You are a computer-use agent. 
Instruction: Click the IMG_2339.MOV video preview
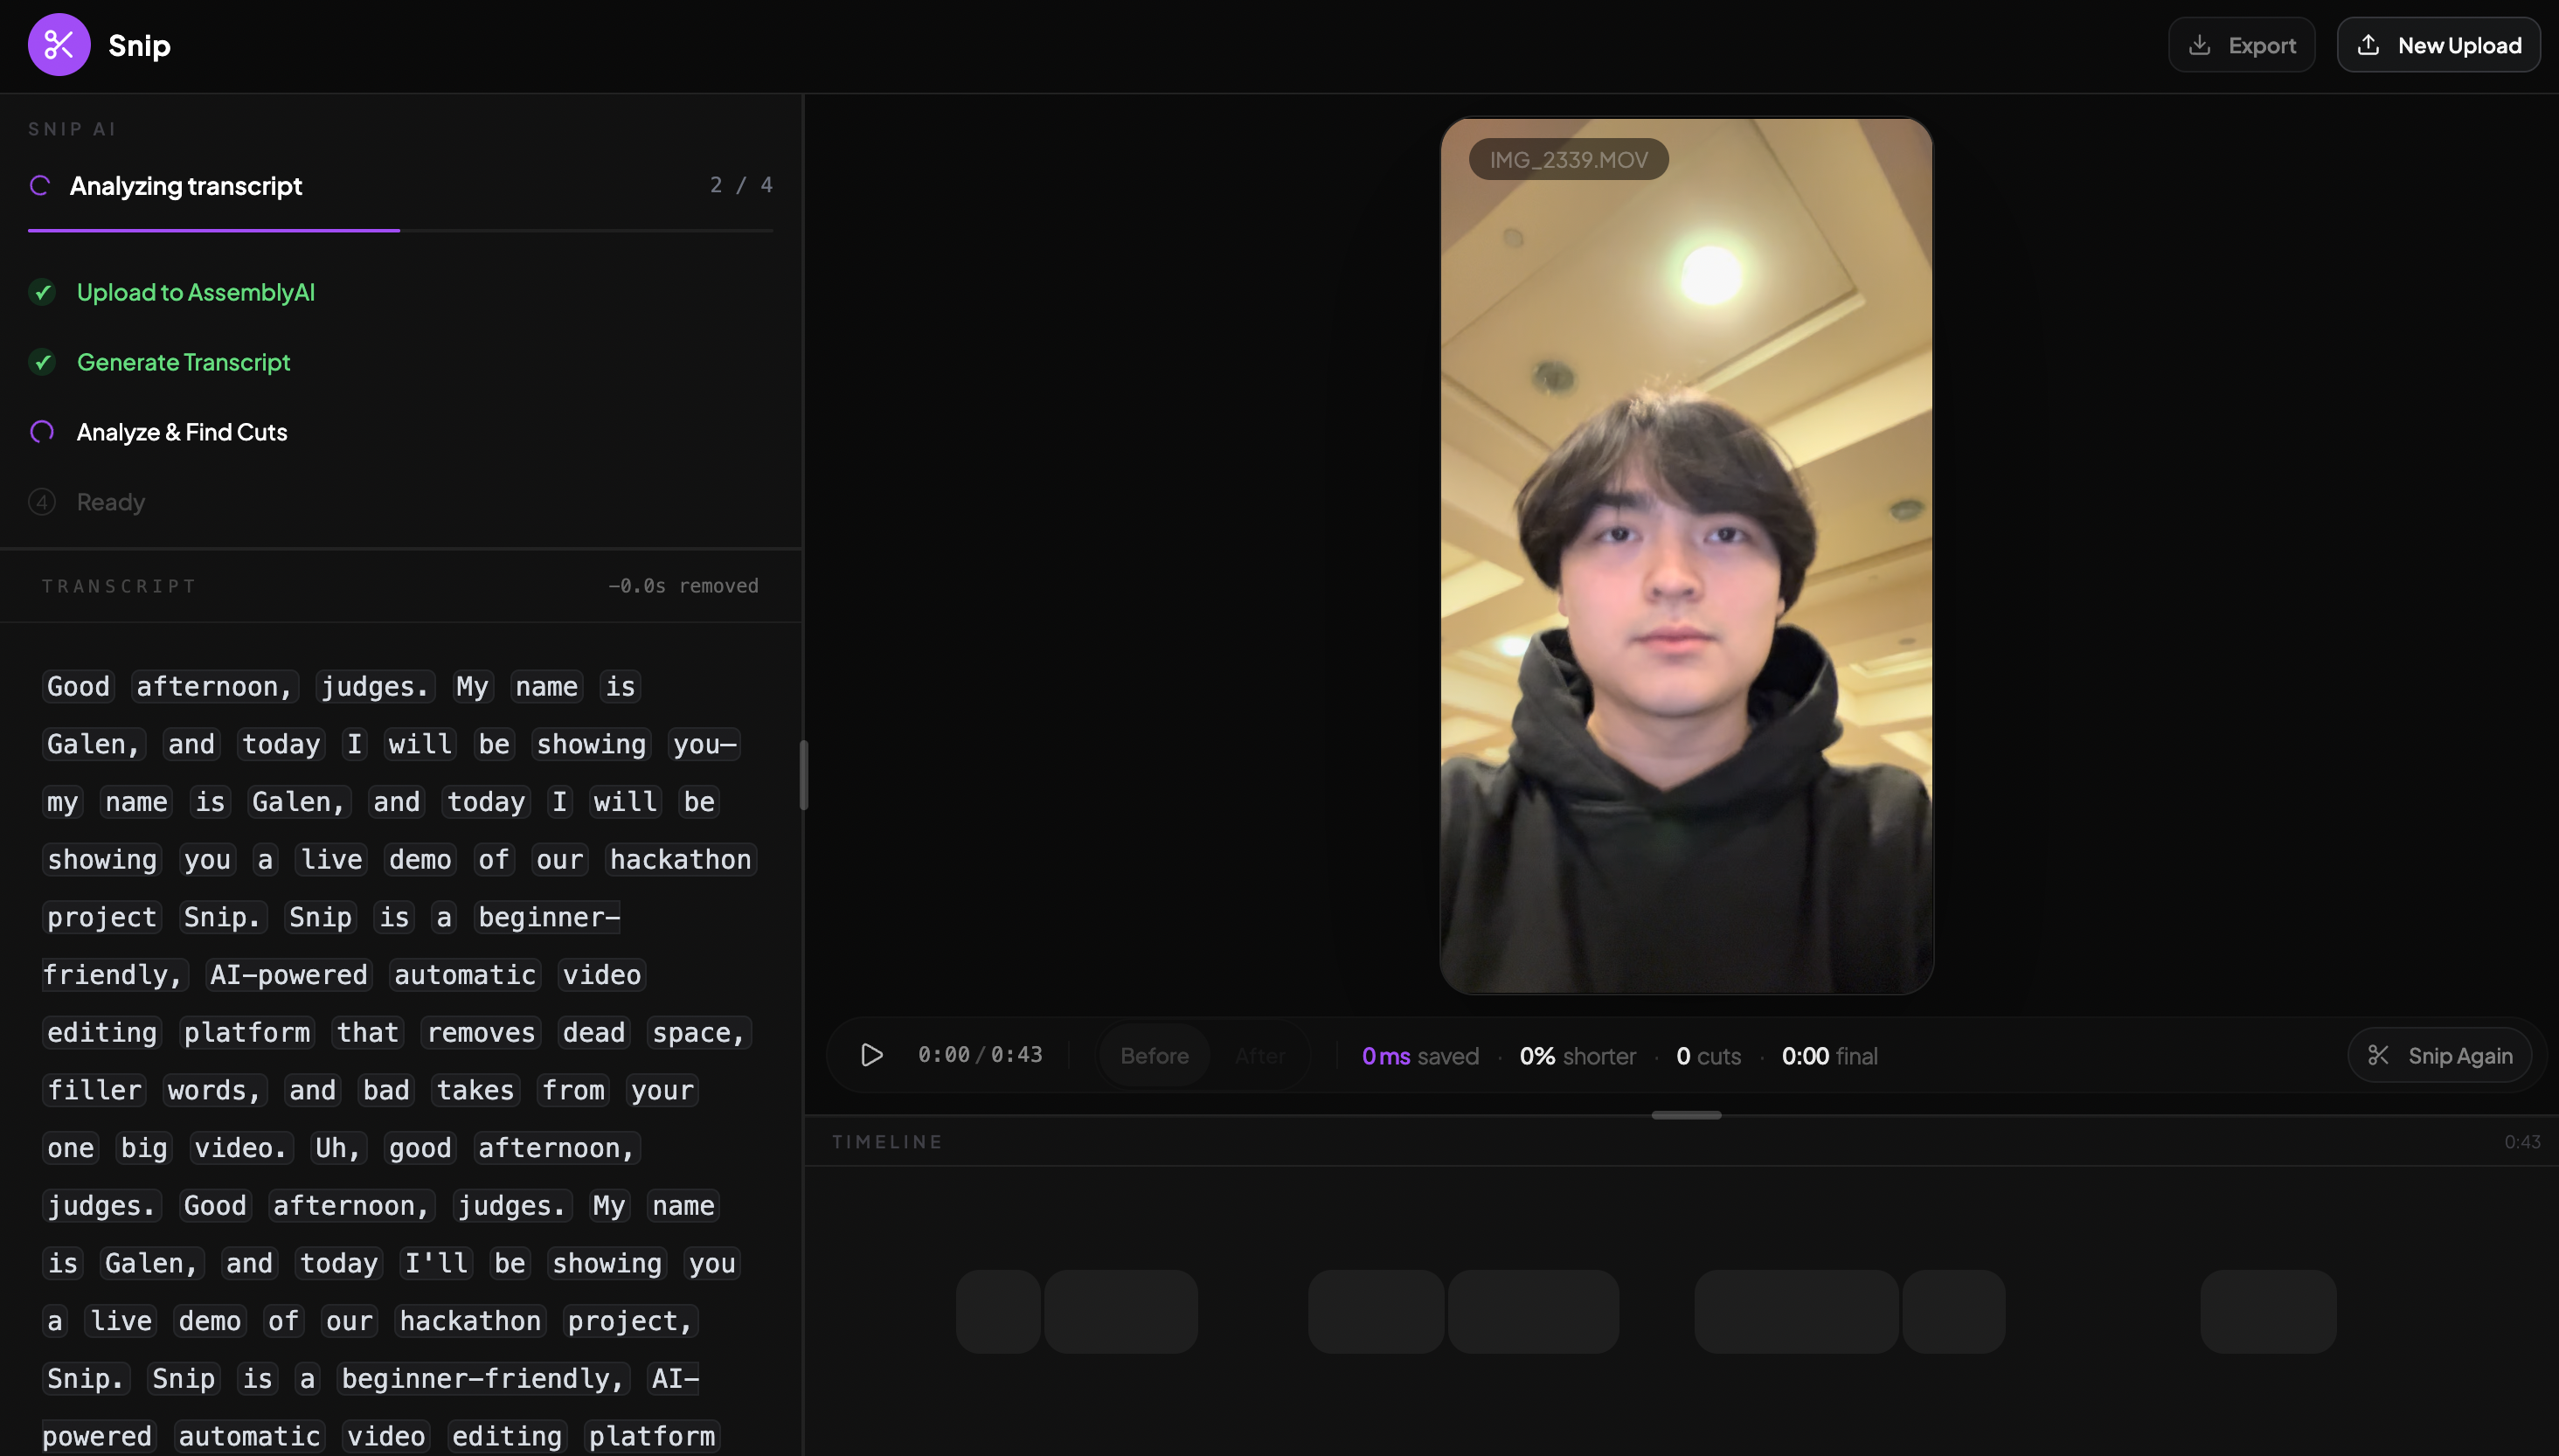(x=1686, y=556)
